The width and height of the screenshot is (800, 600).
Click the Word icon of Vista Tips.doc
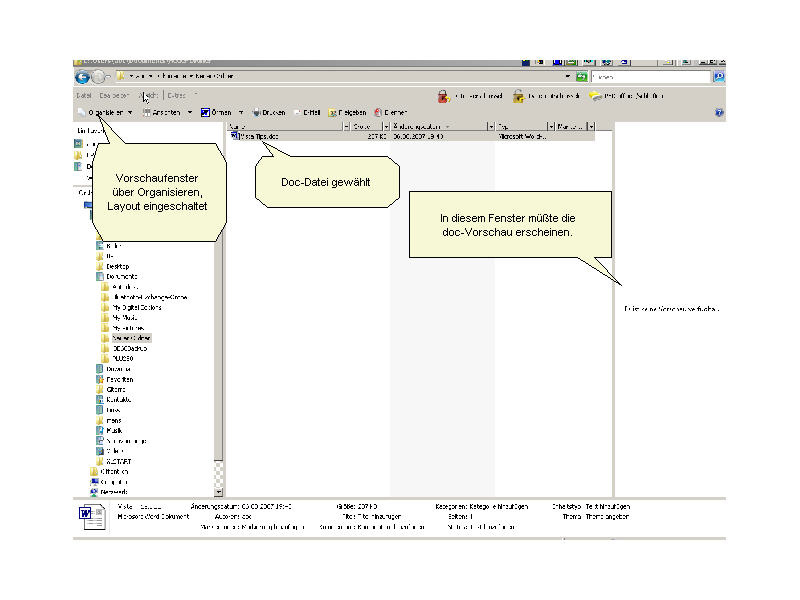coord(235,136)
